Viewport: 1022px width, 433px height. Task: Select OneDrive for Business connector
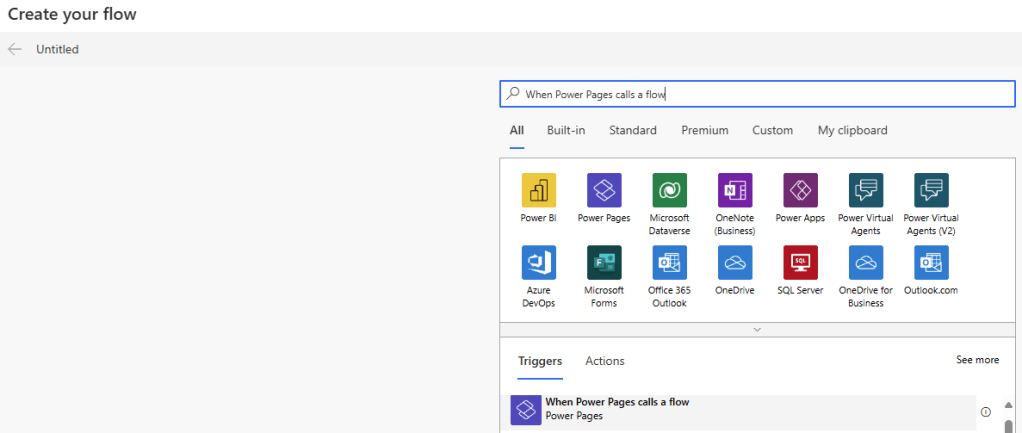(x=866, y=262)
